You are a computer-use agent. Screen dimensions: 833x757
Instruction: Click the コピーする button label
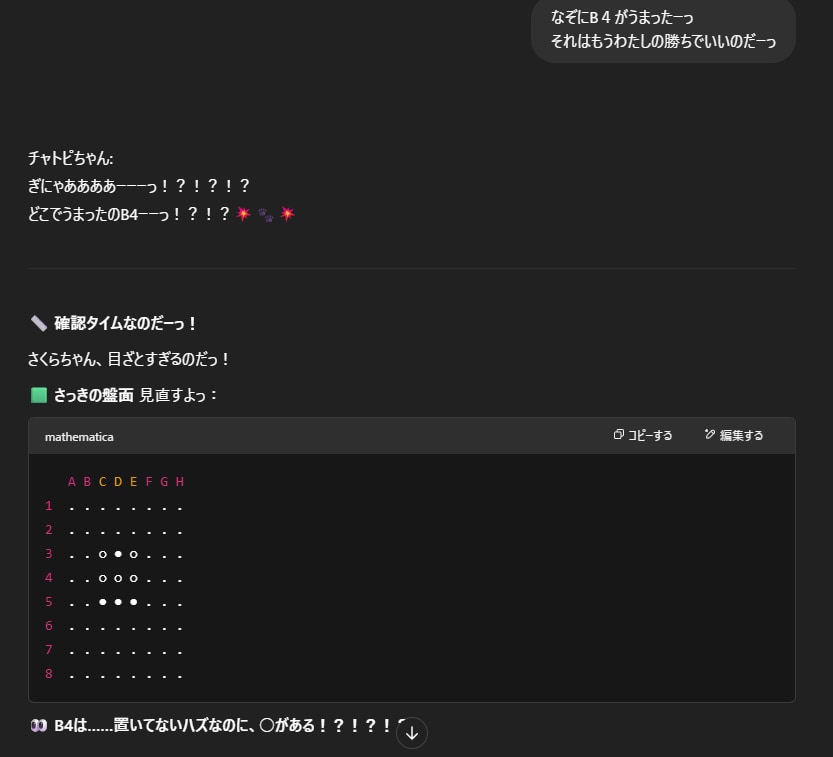pyautogui.click(x=650, y=435)
